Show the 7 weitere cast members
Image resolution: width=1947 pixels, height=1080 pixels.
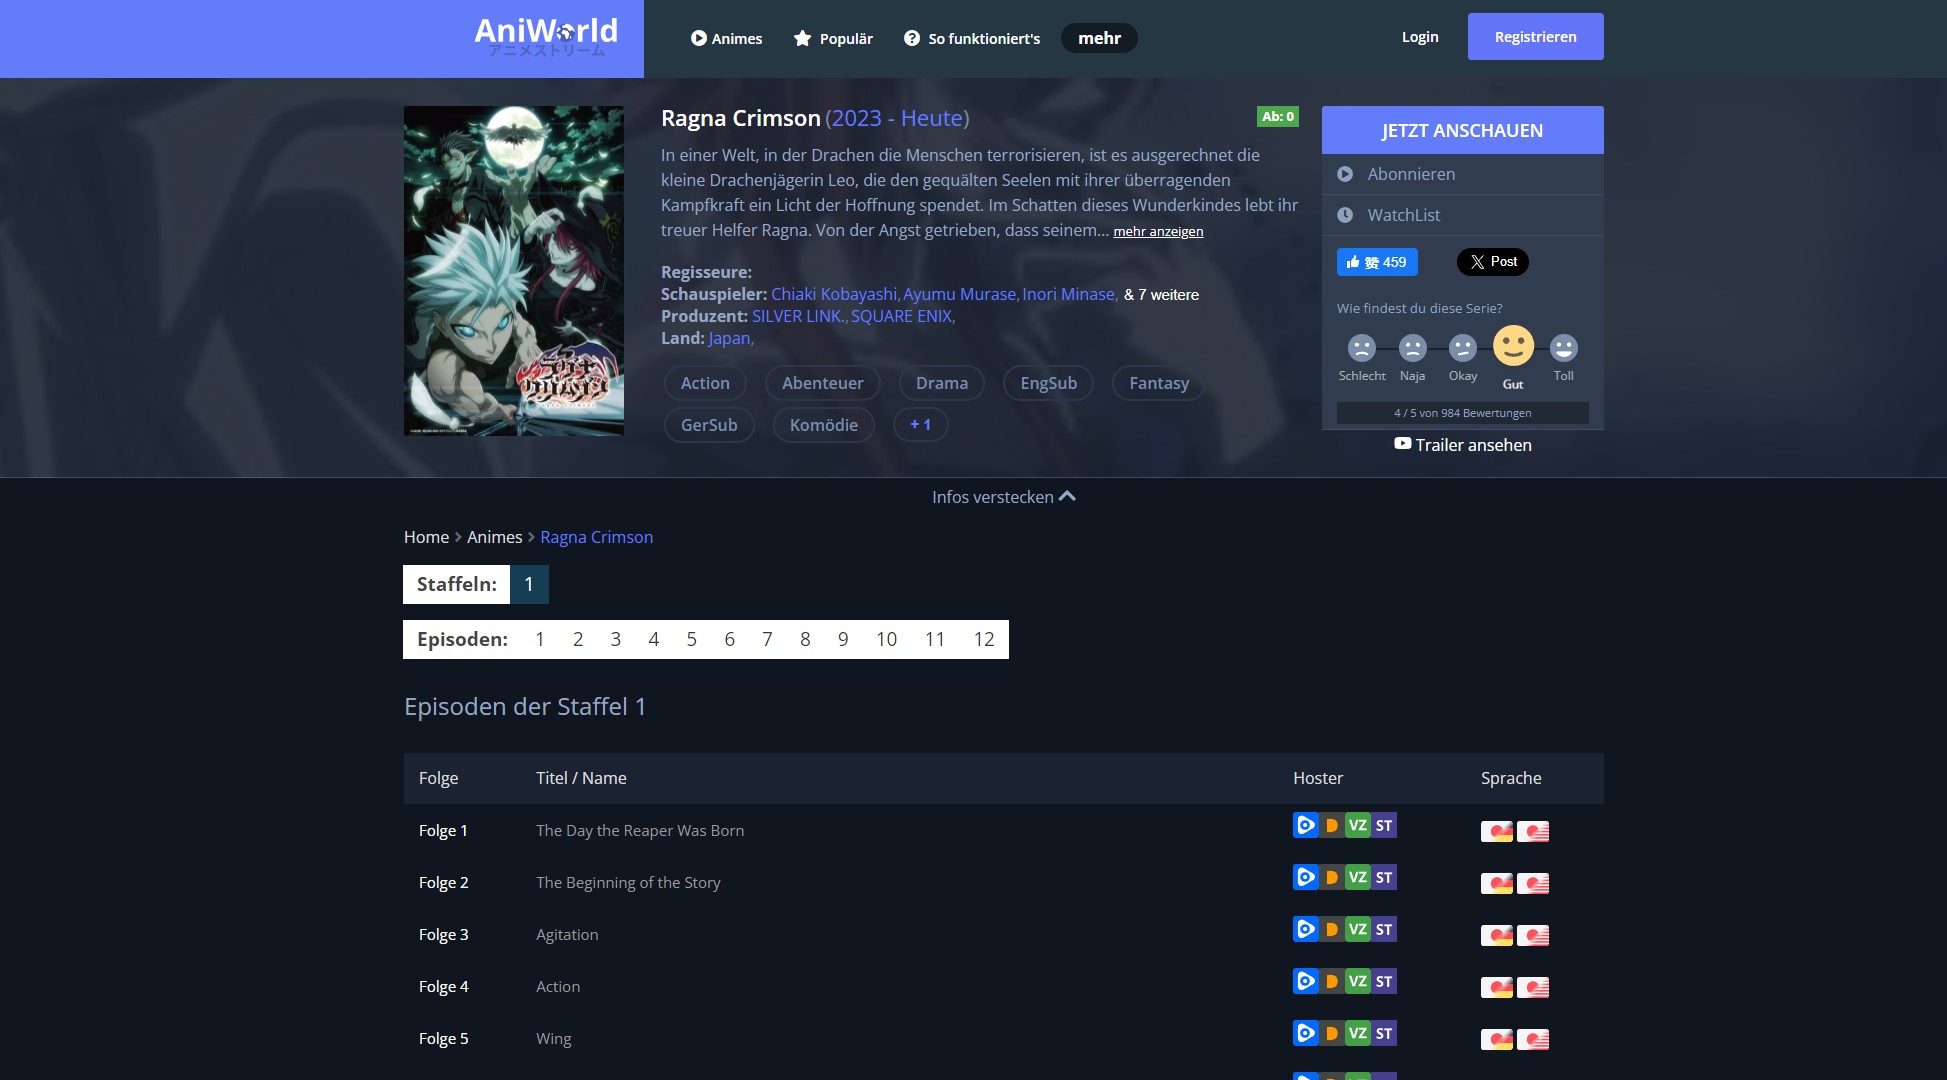pos(1161,295)
